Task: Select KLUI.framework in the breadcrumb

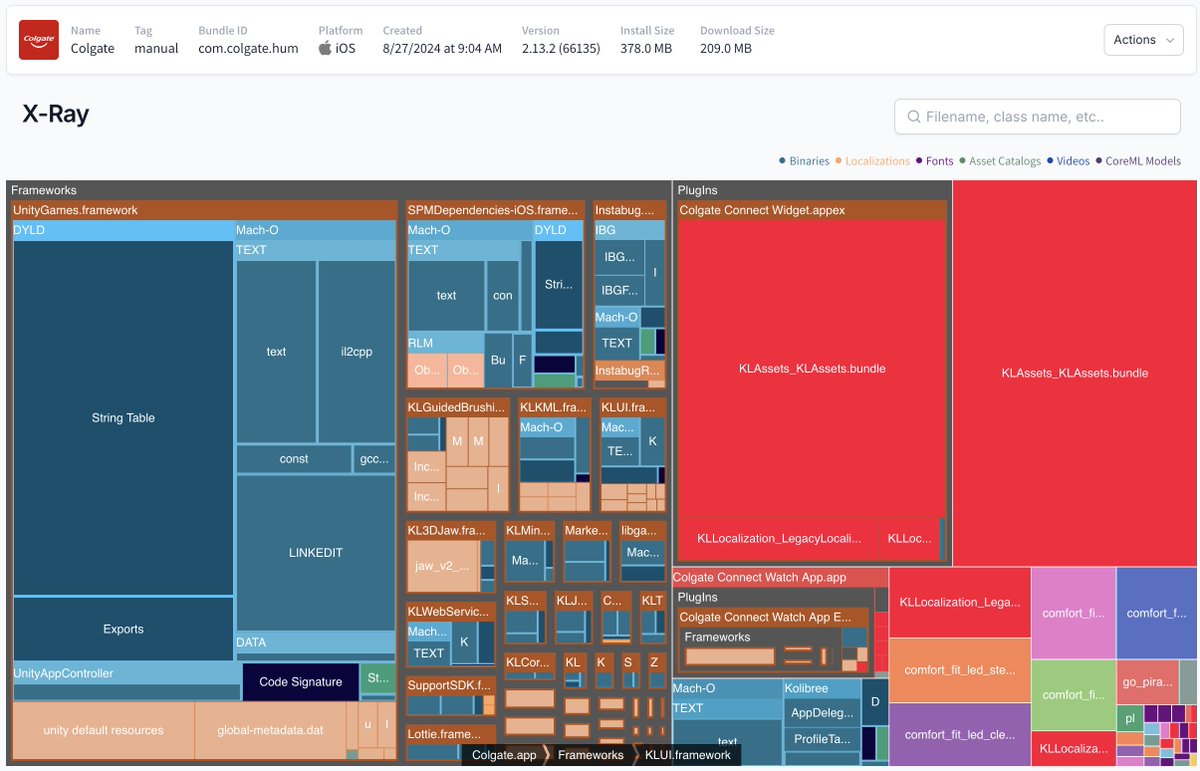Action: point(688,755)
